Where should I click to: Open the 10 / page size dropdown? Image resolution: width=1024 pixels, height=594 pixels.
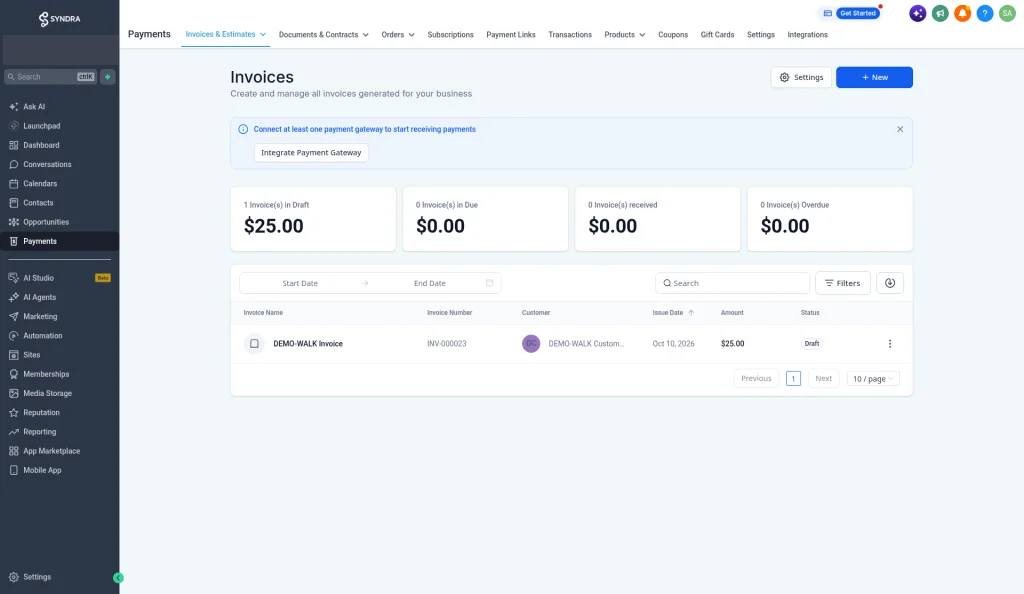873,379
